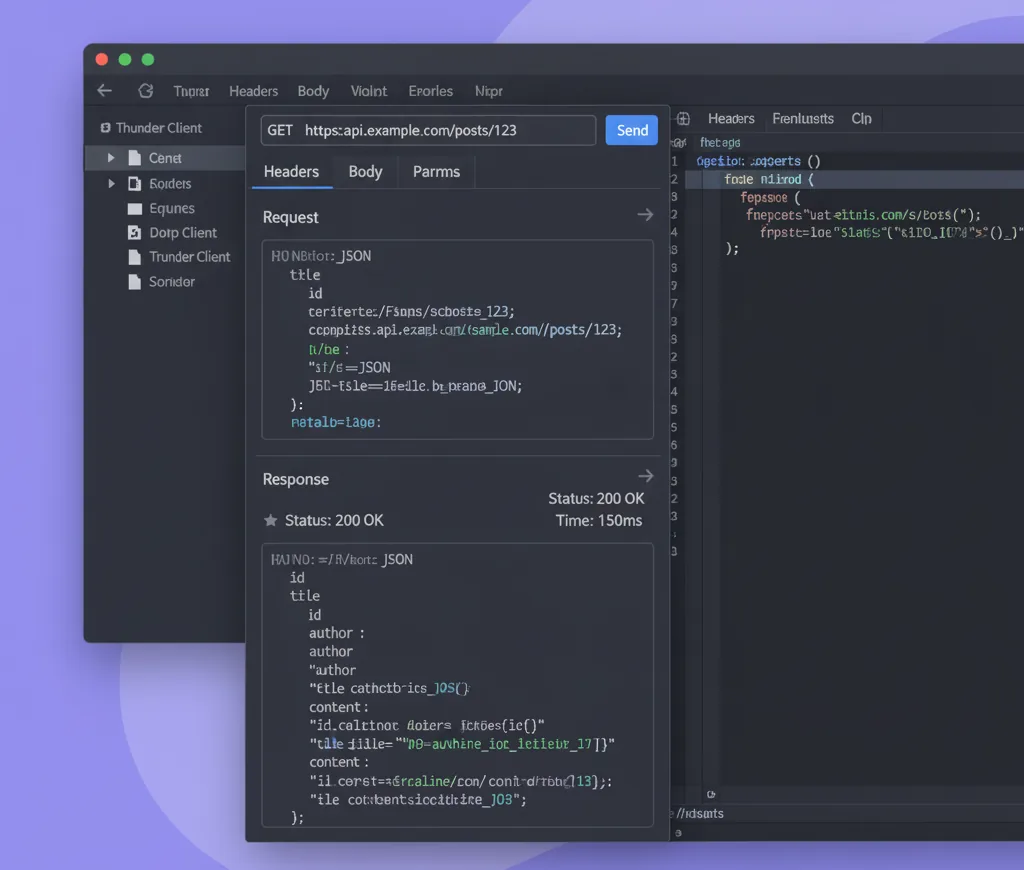
Task: Click the 'netalb=iage:' line in Request
Action: [336, 423]
